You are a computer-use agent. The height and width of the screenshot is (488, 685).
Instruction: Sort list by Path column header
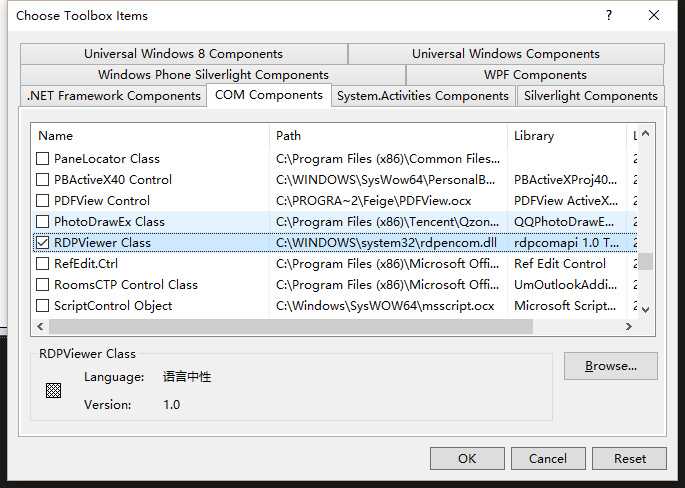point(388,135)
